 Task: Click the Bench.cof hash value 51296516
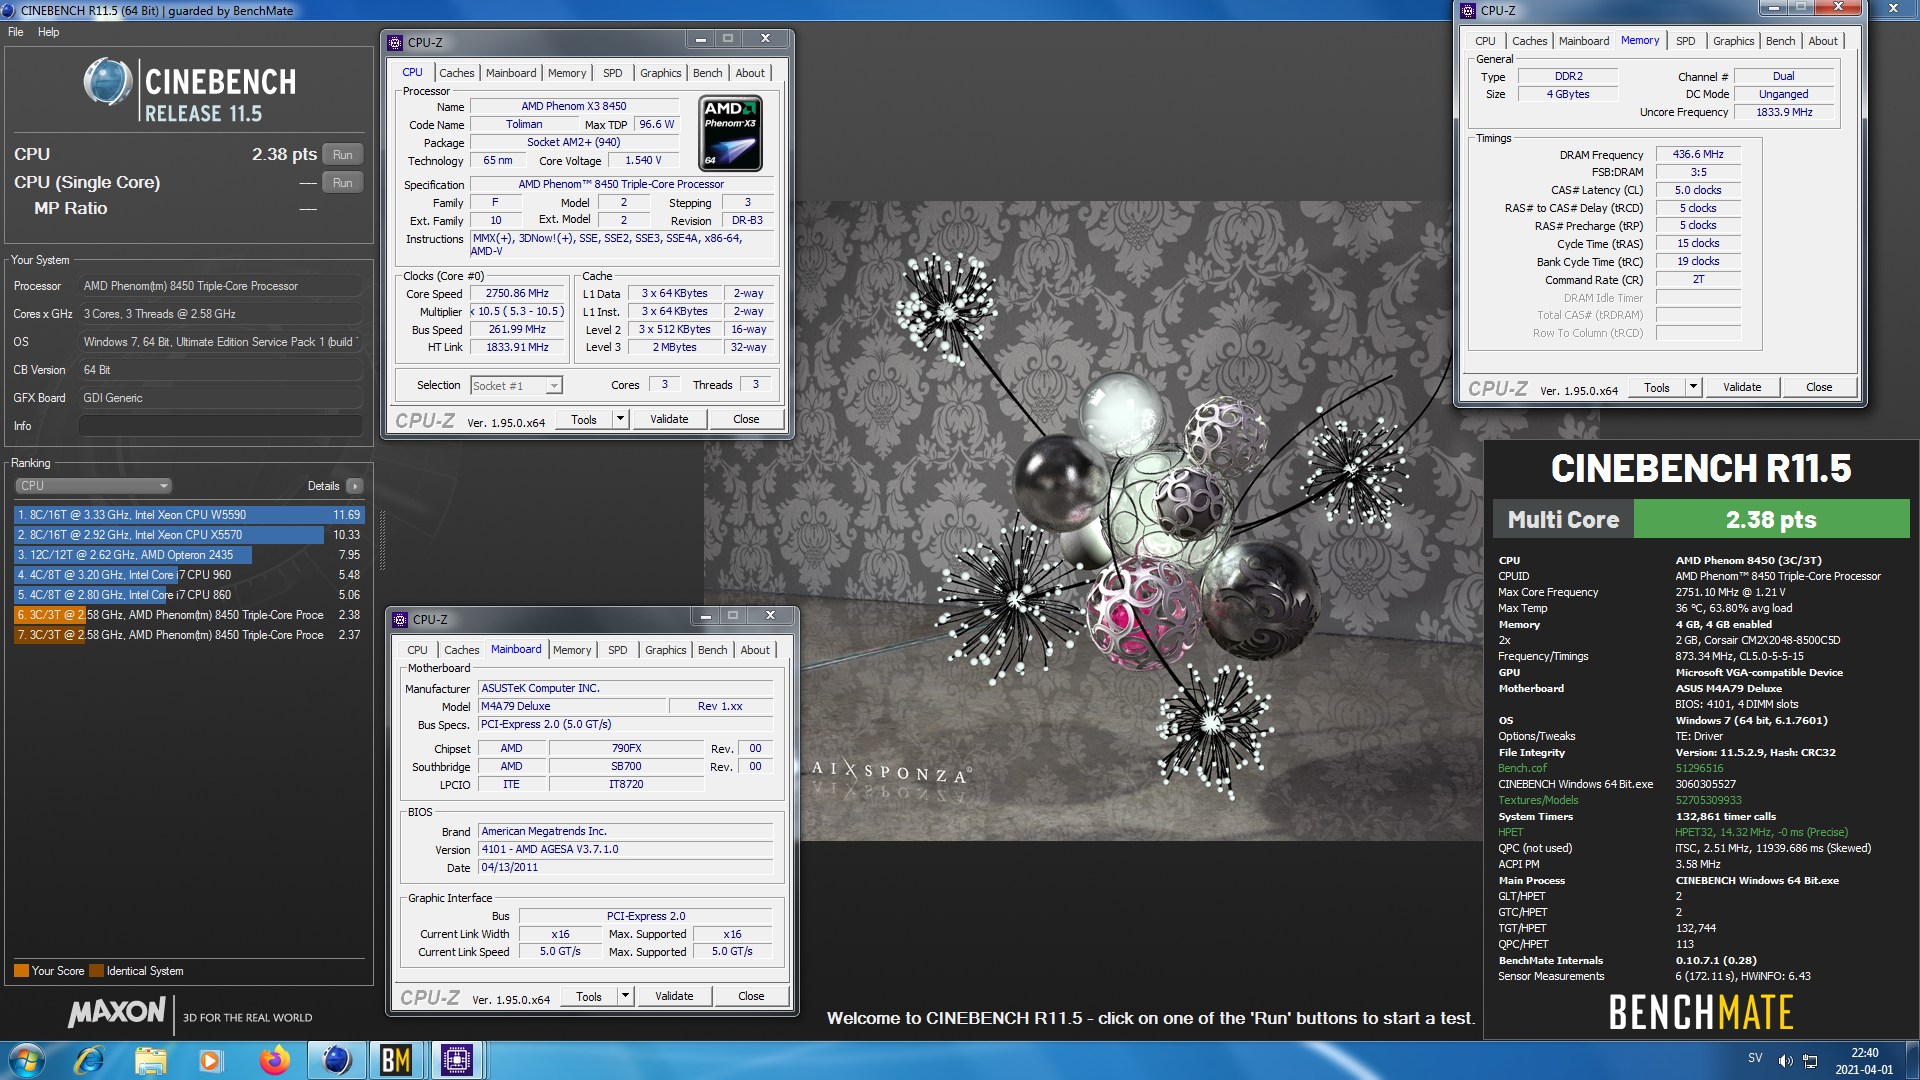(x=1700, y=768)
